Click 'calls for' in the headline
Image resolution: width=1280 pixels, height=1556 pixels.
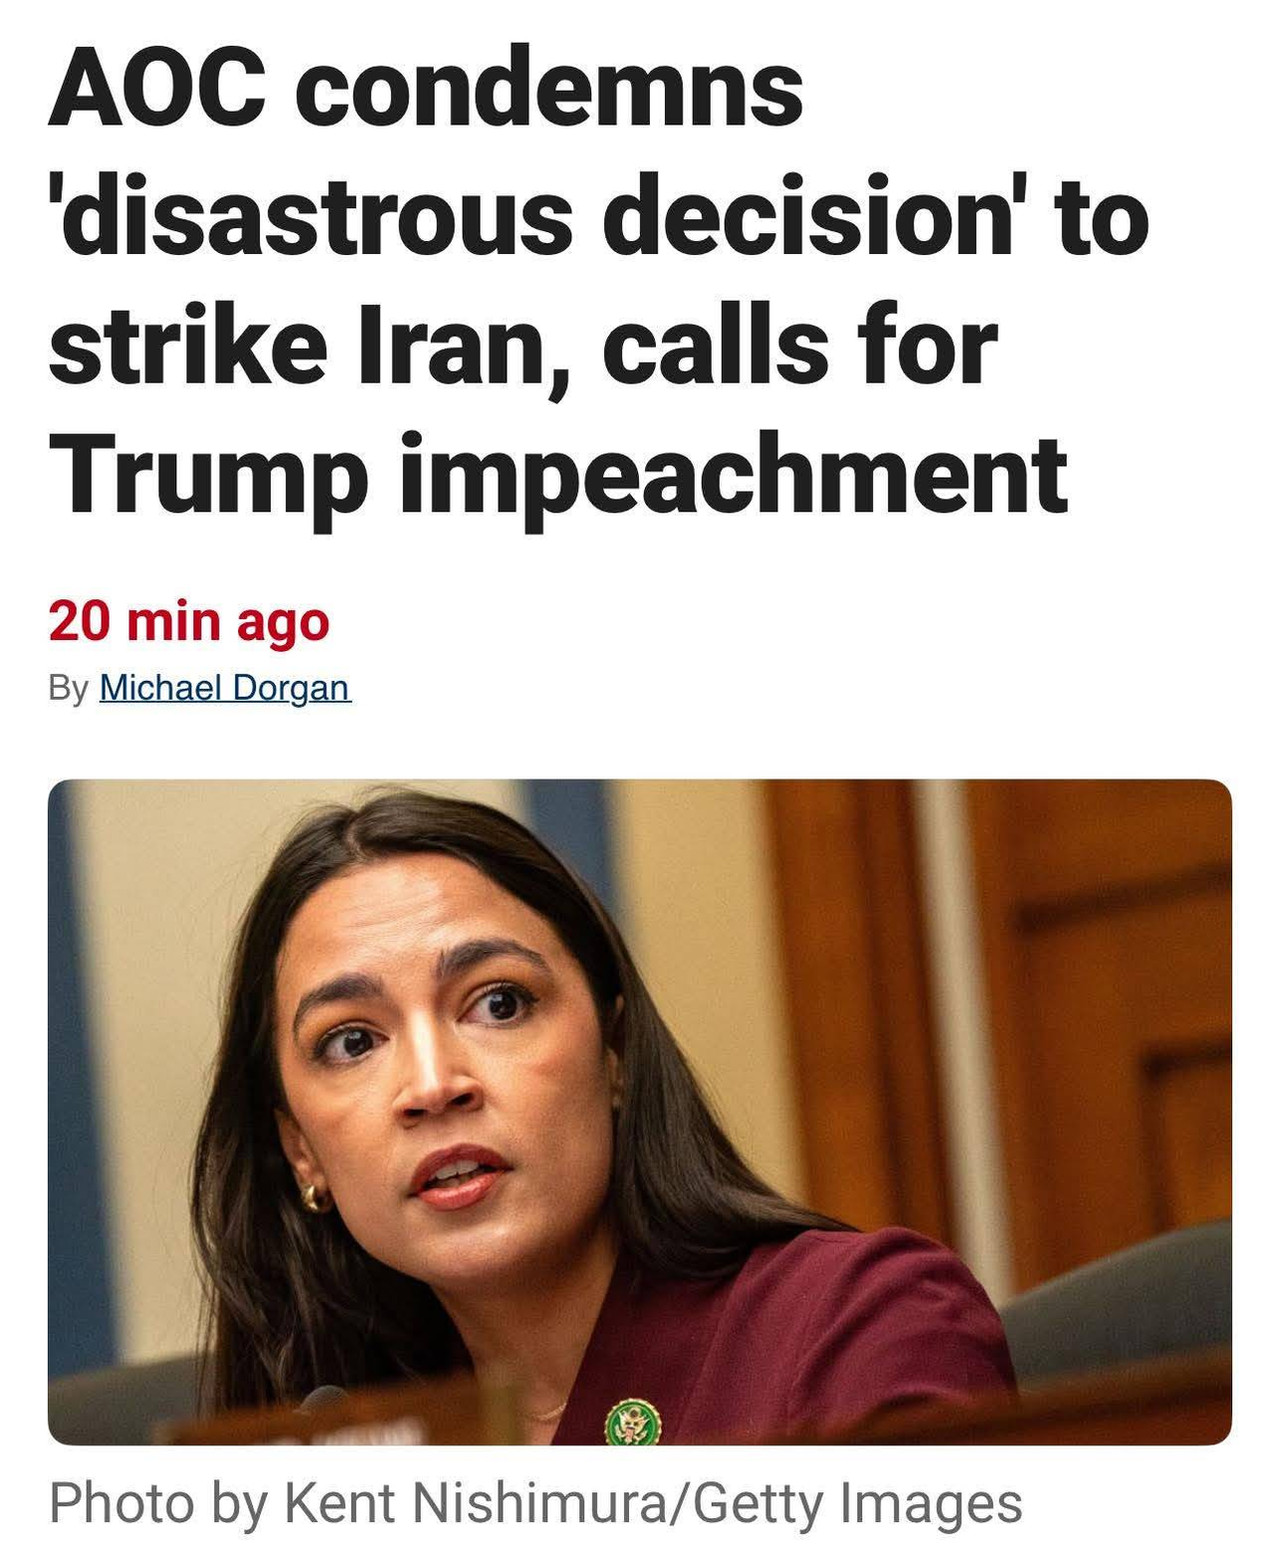pyautogui.click(x=800, y=347)
